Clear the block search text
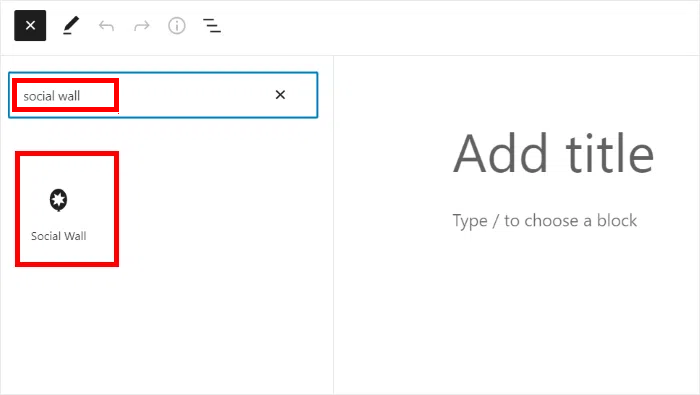The width and height of the screenshot is (700, 395). pos(280,95)
